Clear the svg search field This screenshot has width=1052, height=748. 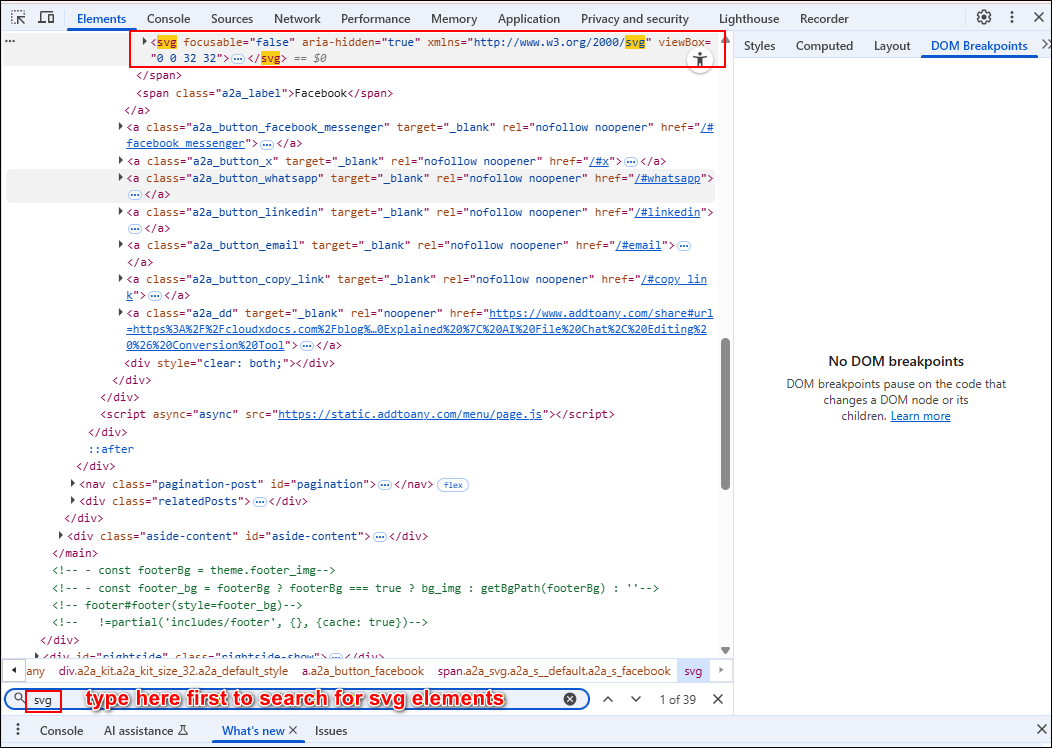(x=570, y=699)
